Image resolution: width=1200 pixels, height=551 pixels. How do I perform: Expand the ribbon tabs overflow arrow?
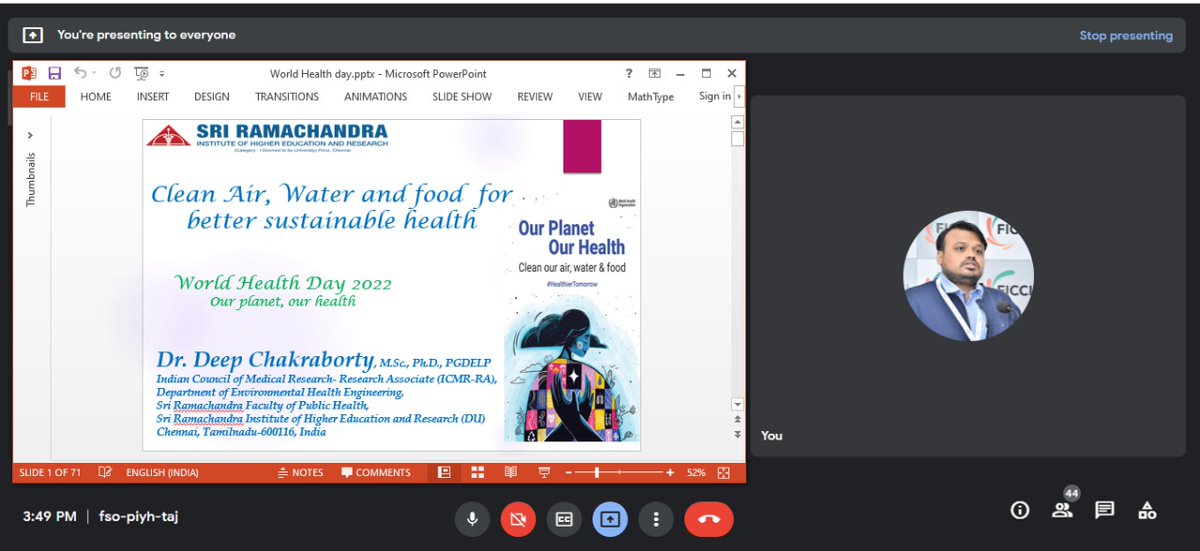[739, 97]
